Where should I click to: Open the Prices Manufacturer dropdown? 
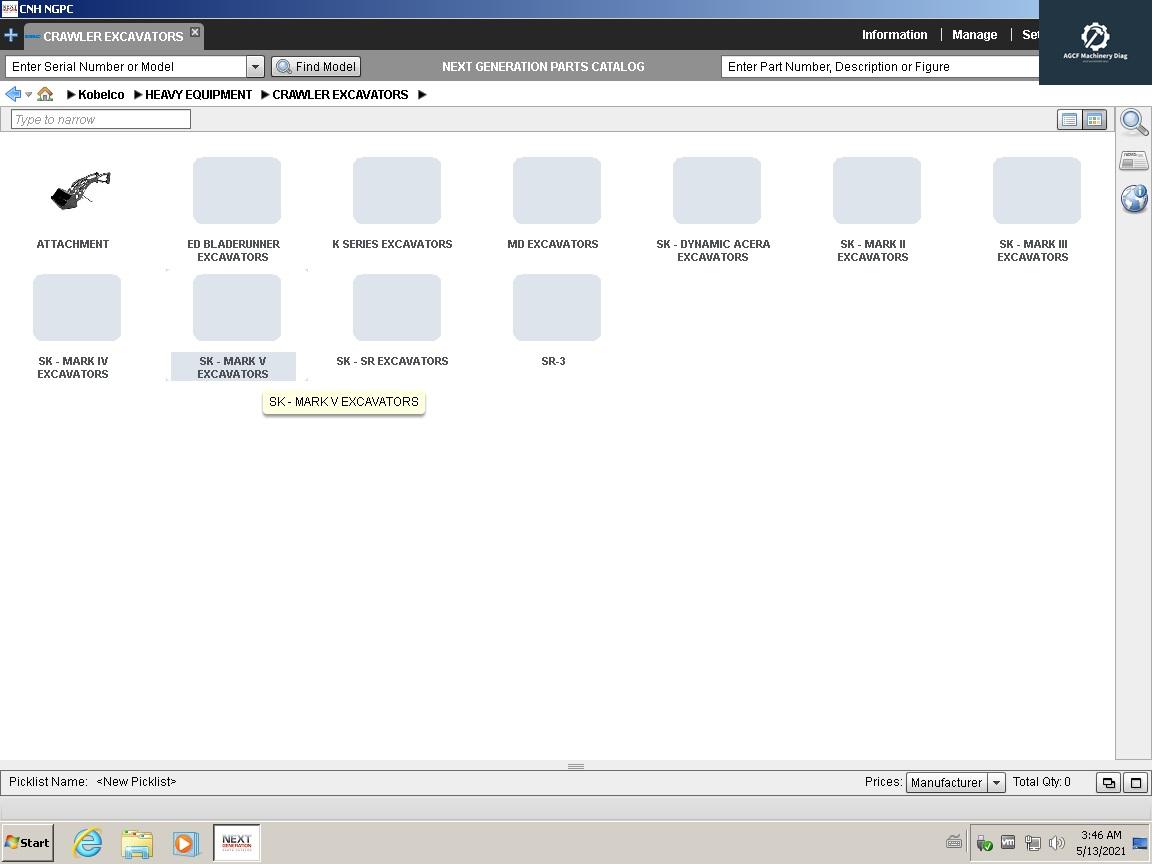996,783
